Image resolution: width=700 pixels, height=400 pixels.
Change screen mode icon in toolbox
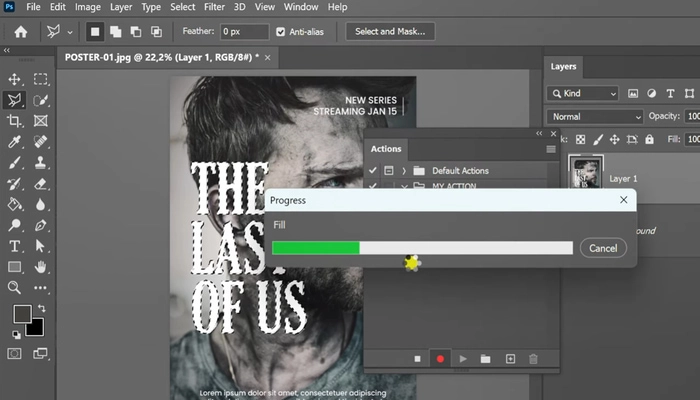click(40, 354)
